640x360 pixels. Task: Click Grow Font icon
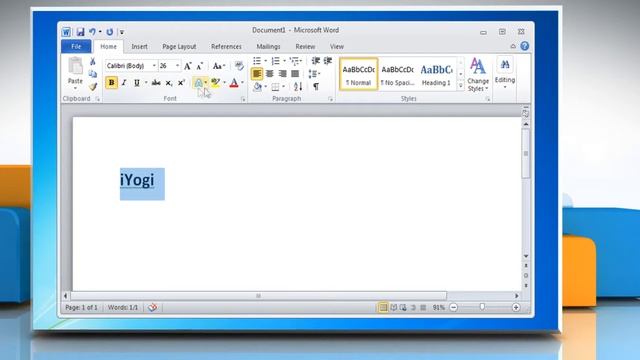(x=188, y=66)
